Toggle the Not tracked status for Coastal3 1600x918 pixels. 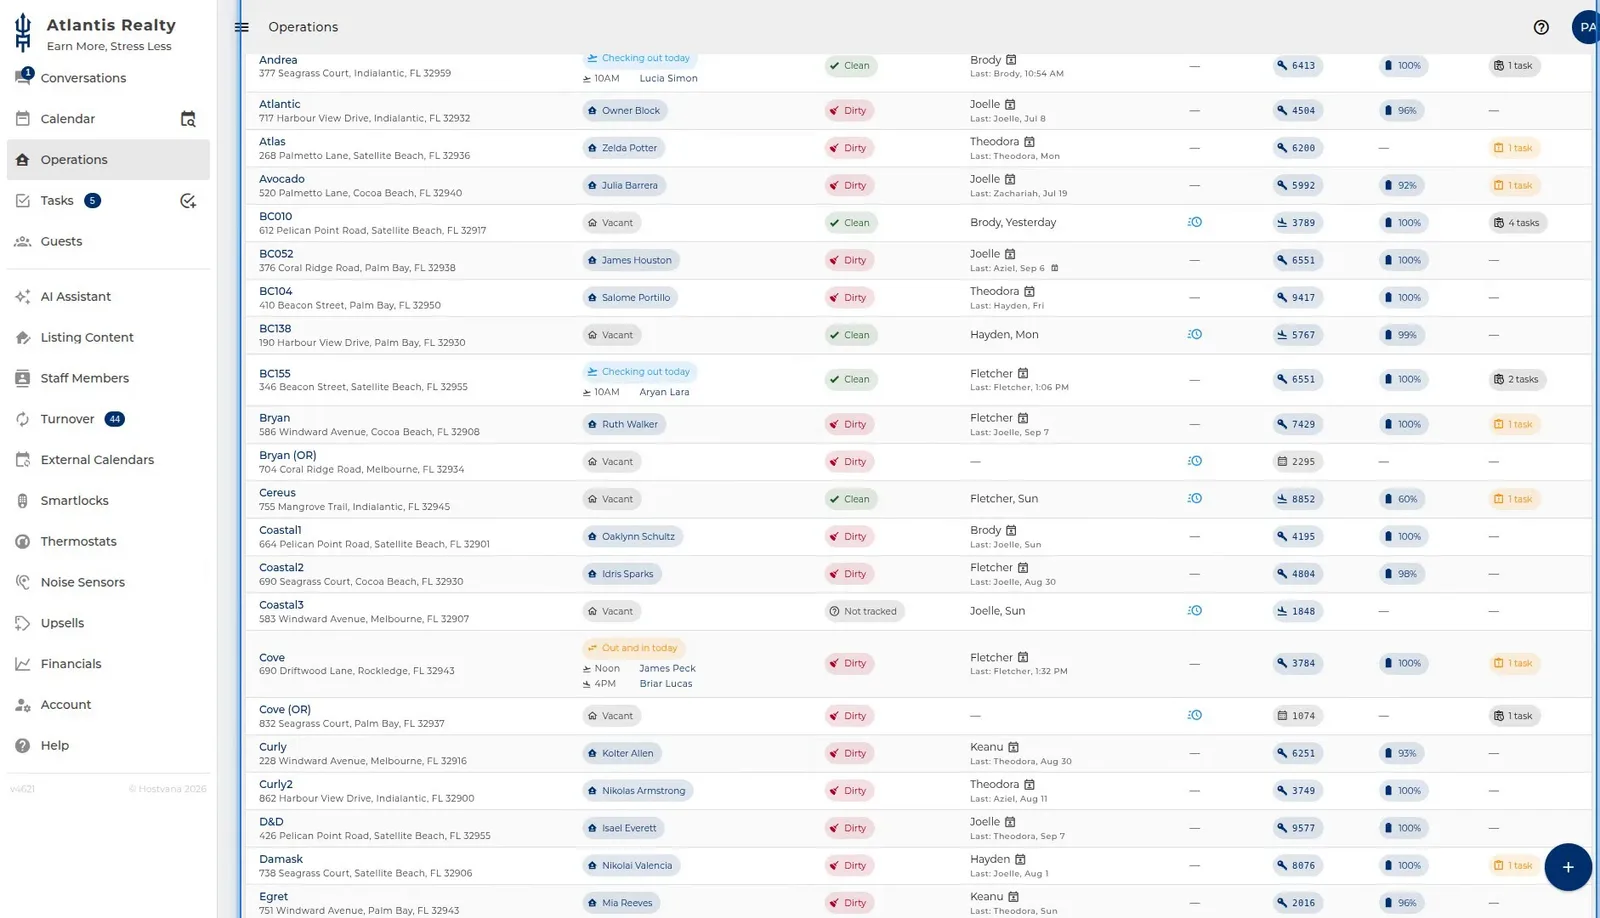864,611
